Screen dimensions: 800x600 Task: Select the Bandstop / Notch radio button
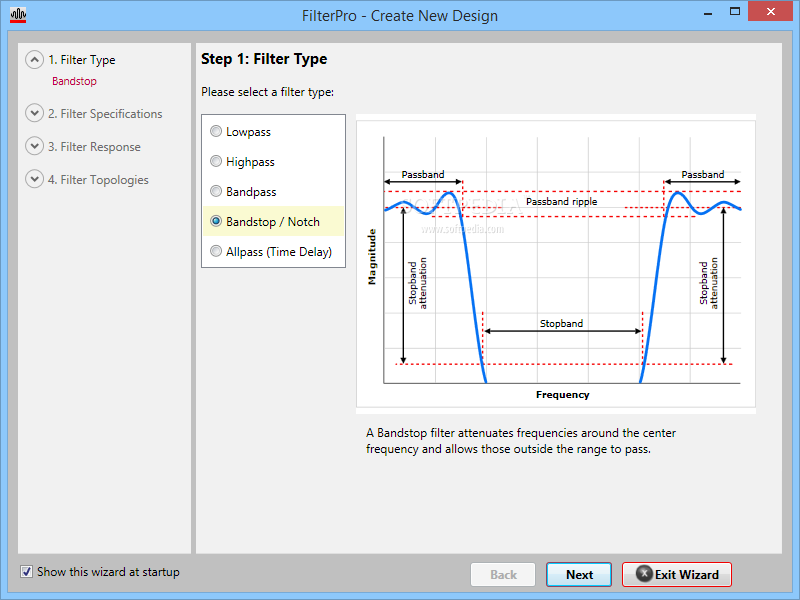click(216, 221)
